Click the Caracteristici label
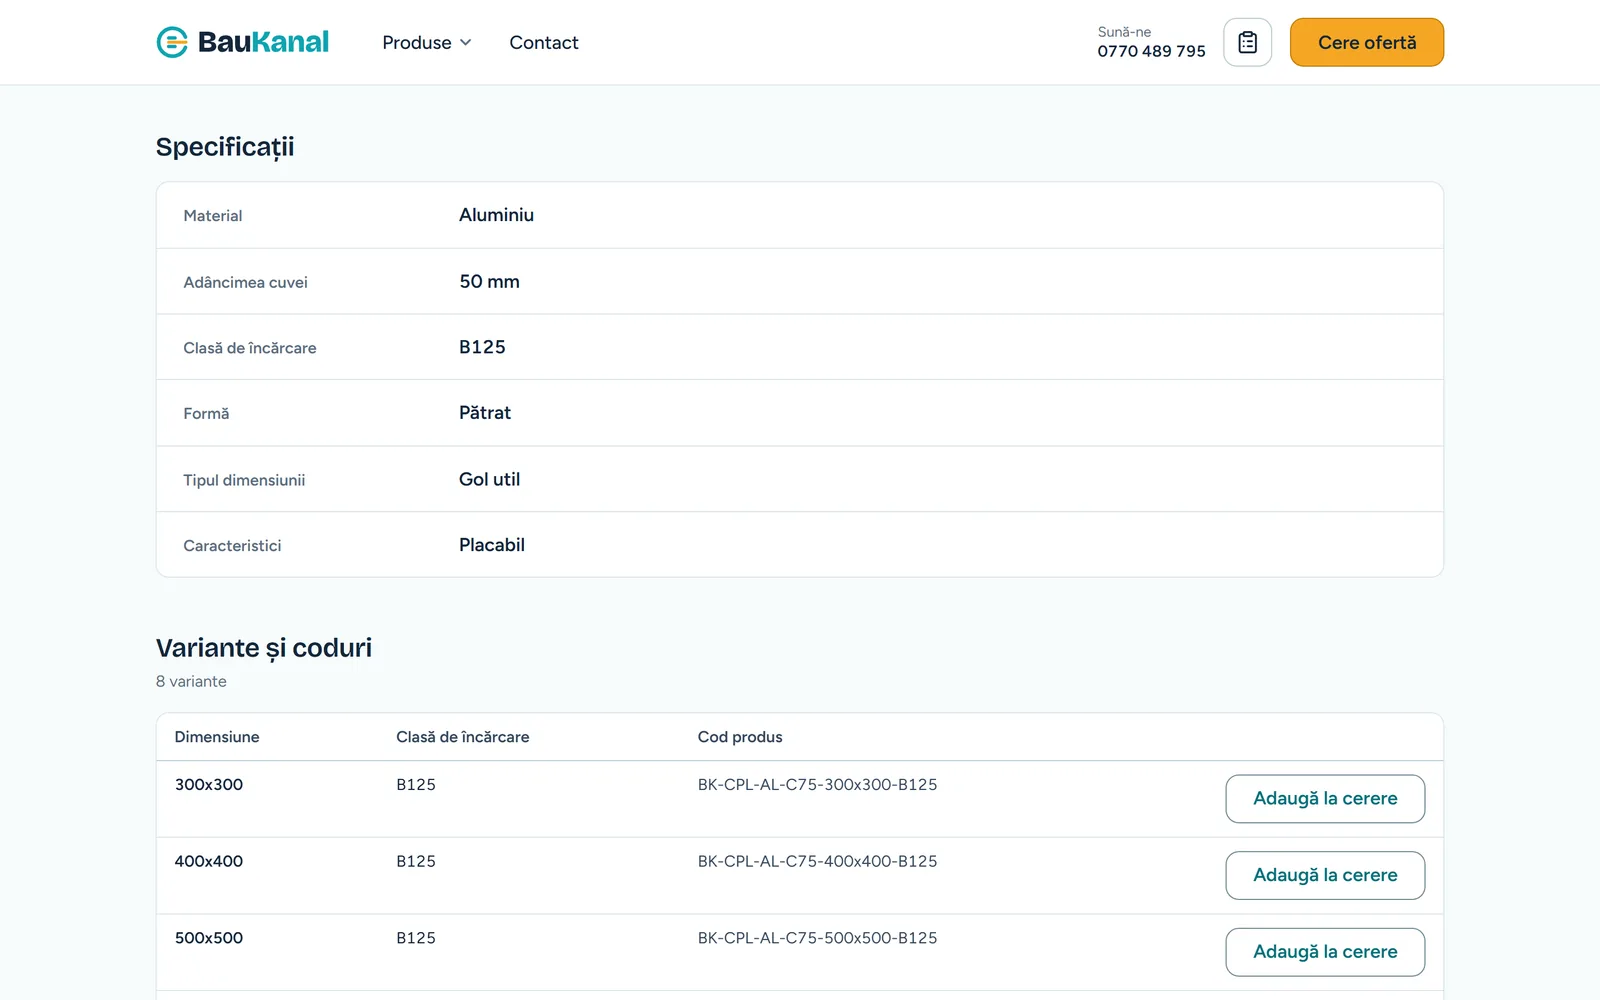 [232, 546]
